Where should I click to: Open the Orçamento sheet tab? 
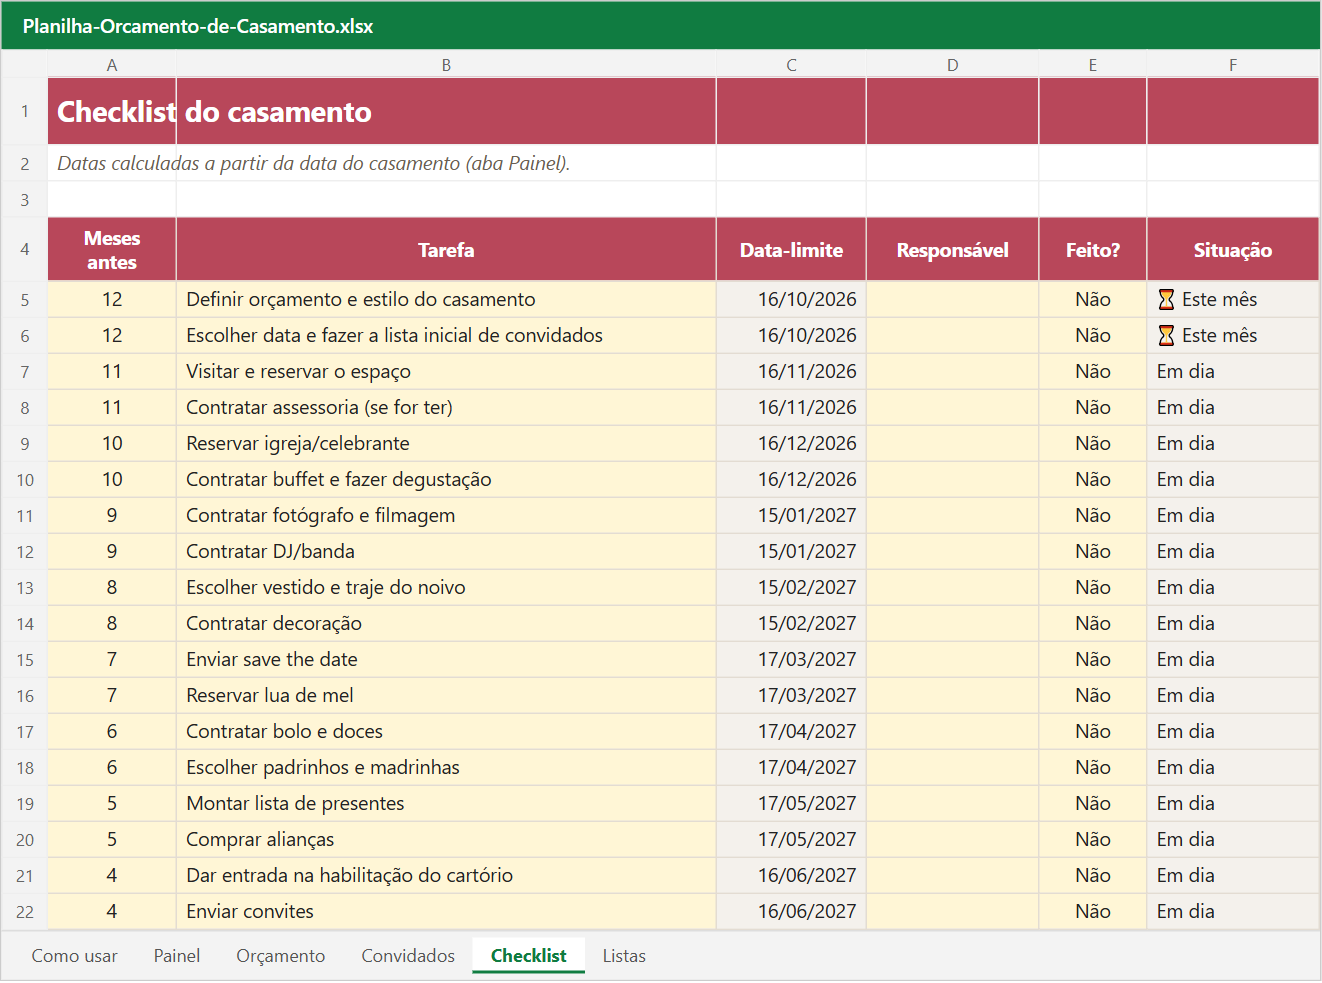281,956
